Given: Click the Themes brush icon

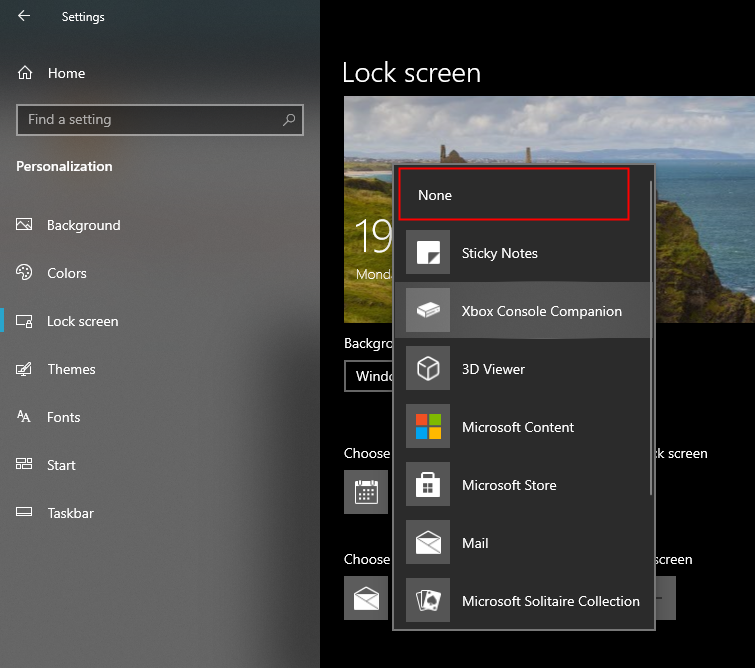Looking at the screenshot, I should [x=24, y=369].
